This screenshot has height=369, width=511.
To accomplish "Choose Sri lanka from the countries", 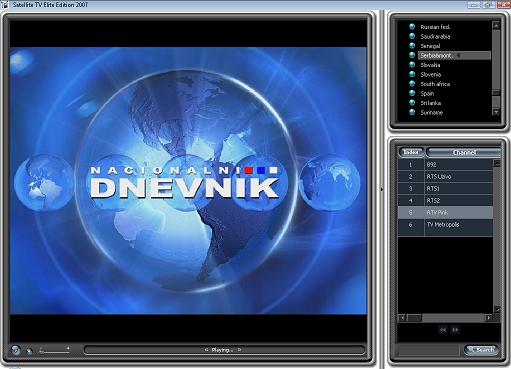I will pyautogui.click(x=431, y=103).
